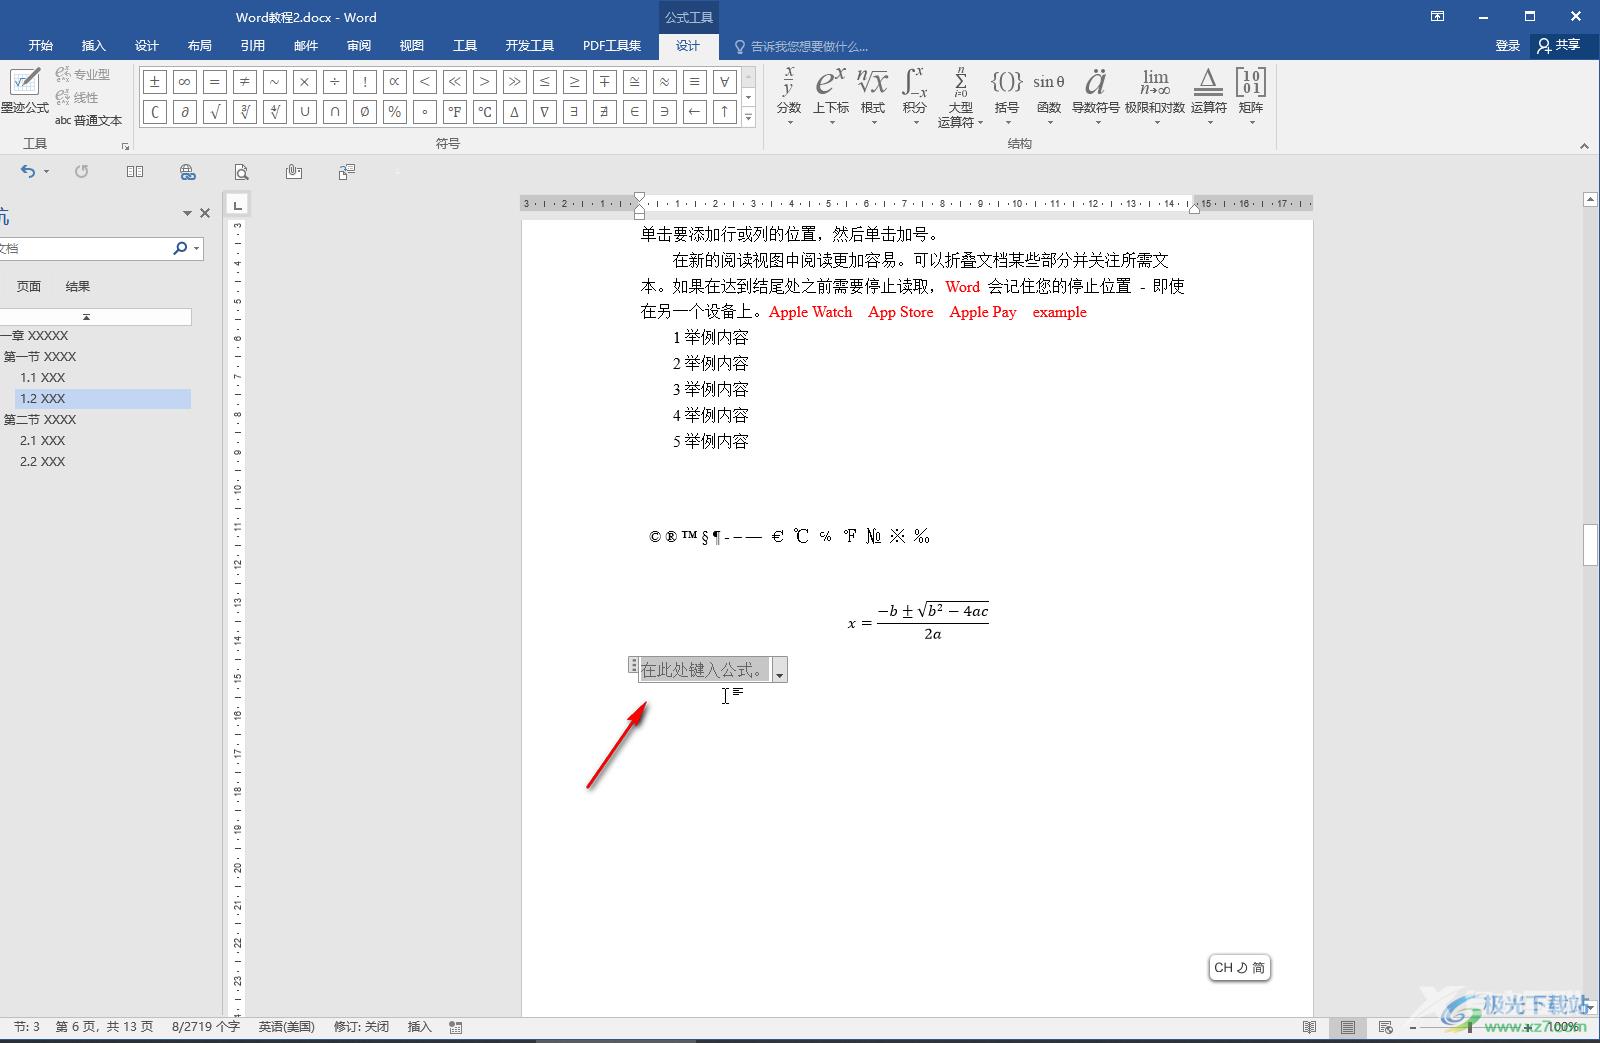This screenshot has height=1043, width=1600.
Task: Insert the infinity ∞ symbol
Action: [184, 82]
